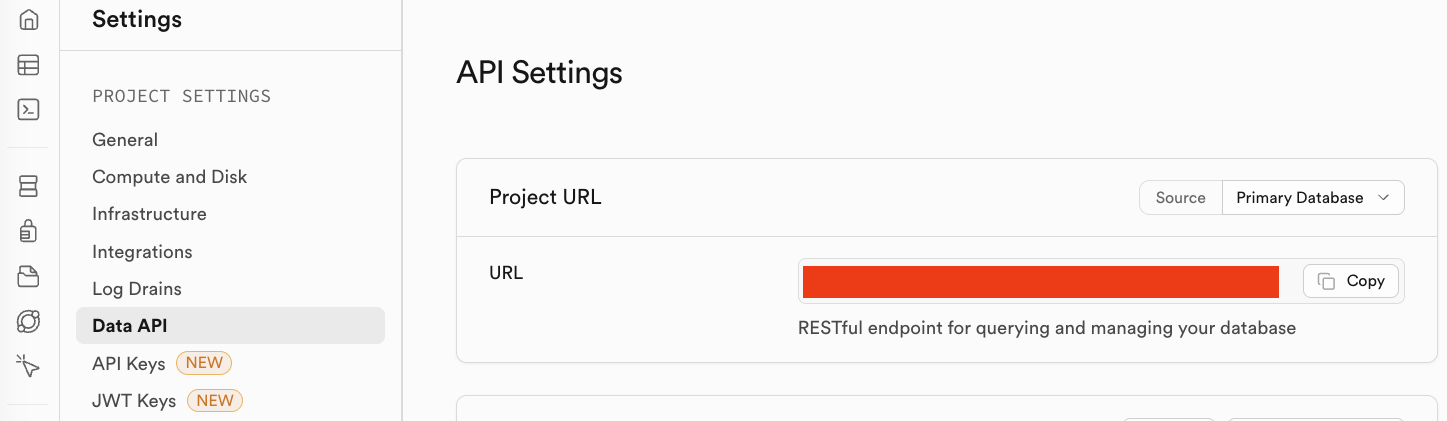Open the Edge Functions globe icon

[29, 321]
